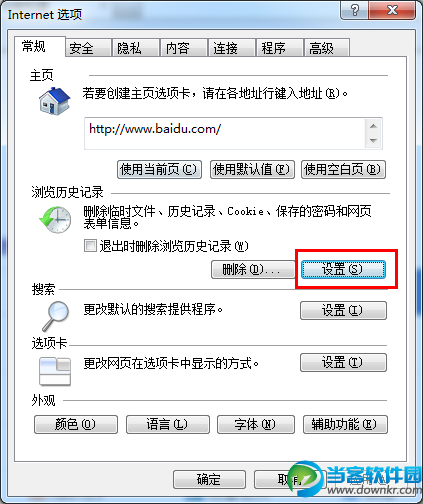Click the magnifying glass search icon
423x504 pixels.
(x=56, y=316)
